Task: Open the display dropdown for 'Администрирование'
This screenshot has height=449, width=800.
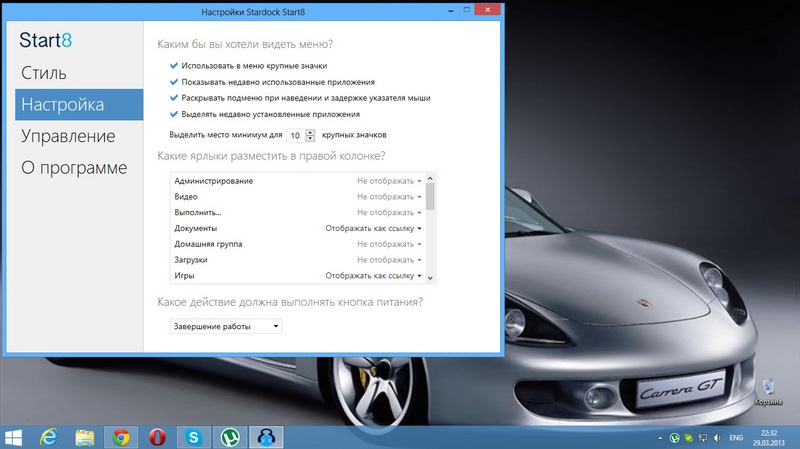Action: click(388, 181)
